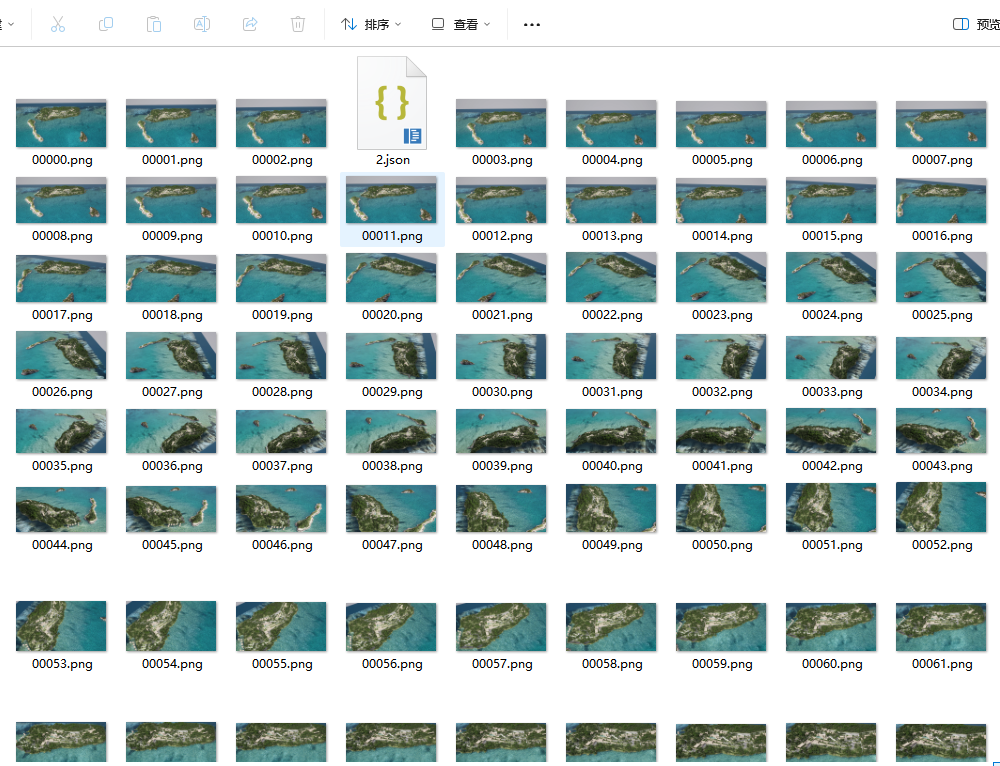
Task: Select thumbnail of 00057.png
Action: [x=501, y=627]
